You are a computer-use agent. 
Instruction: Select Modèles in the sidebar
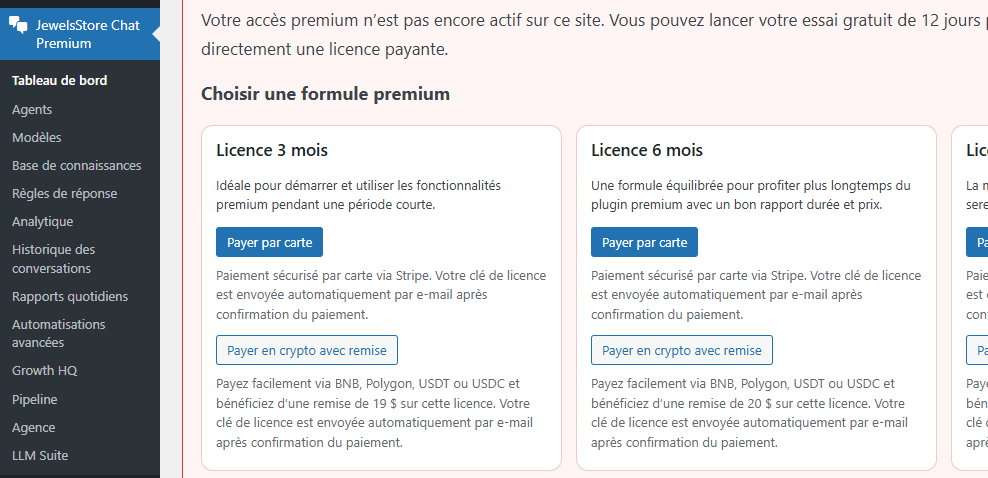tap(37, 138)
